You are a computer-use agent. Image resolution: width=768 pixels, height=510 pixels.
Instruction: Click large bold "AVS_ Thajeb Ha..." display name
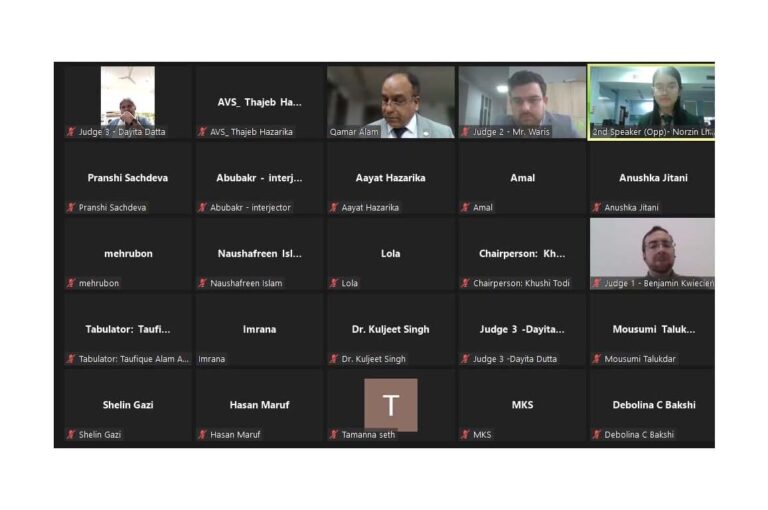260,102
